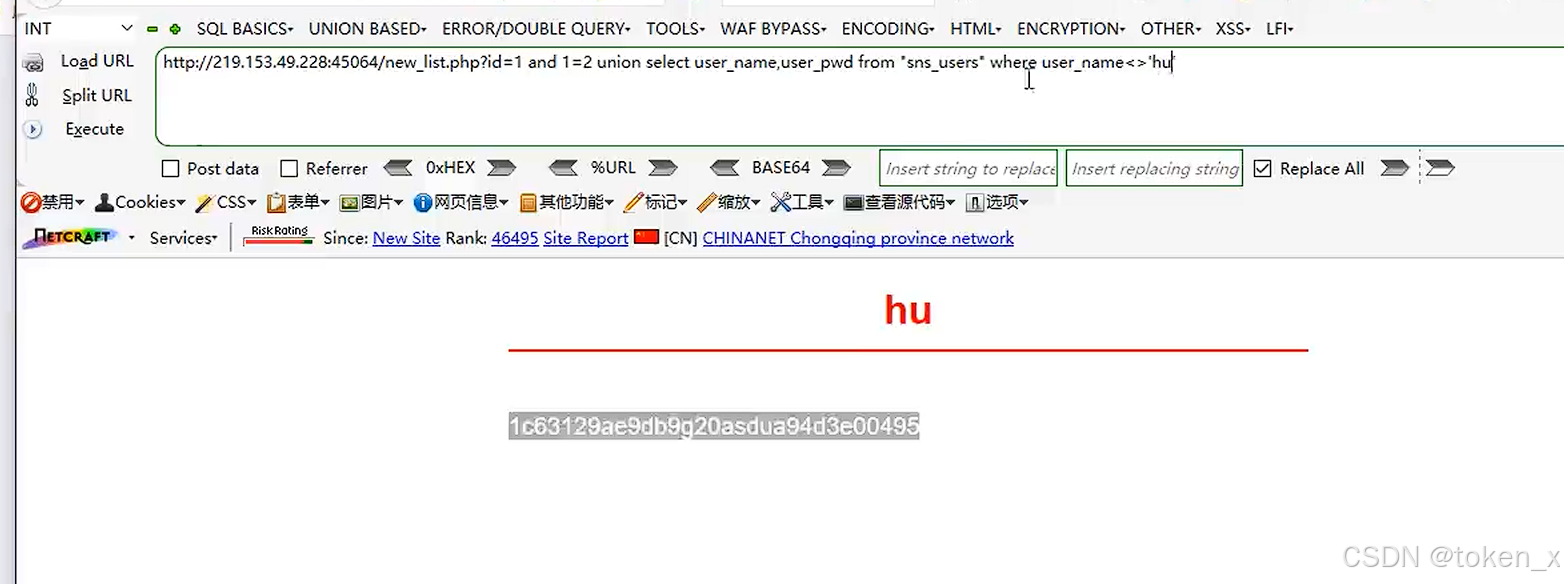Open the 标记 (Outline) menu
The image size is (1564, 584).
pyautogui.click(x=655, y=203)
